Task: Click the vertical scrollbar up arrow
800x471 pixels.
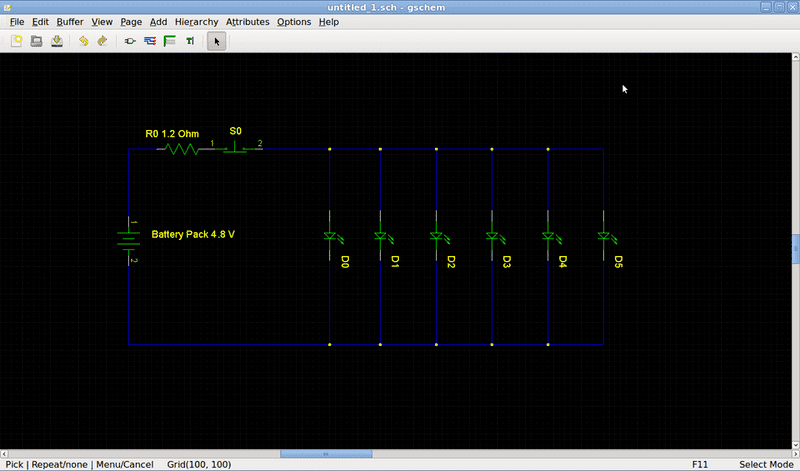Action: coord(795,57)
